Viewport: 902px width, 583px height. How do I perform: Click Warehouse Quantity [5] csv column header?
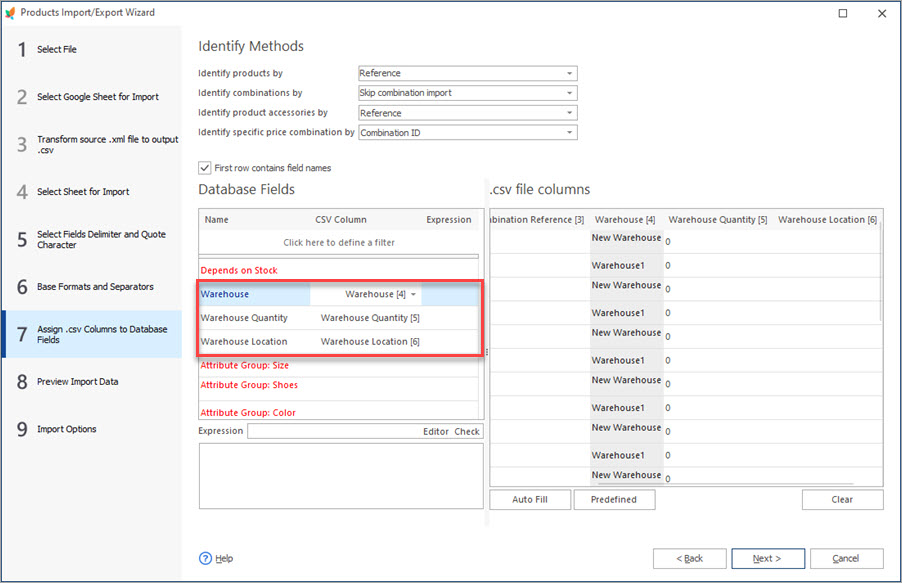pyautogui.click(x=718, y=220)
